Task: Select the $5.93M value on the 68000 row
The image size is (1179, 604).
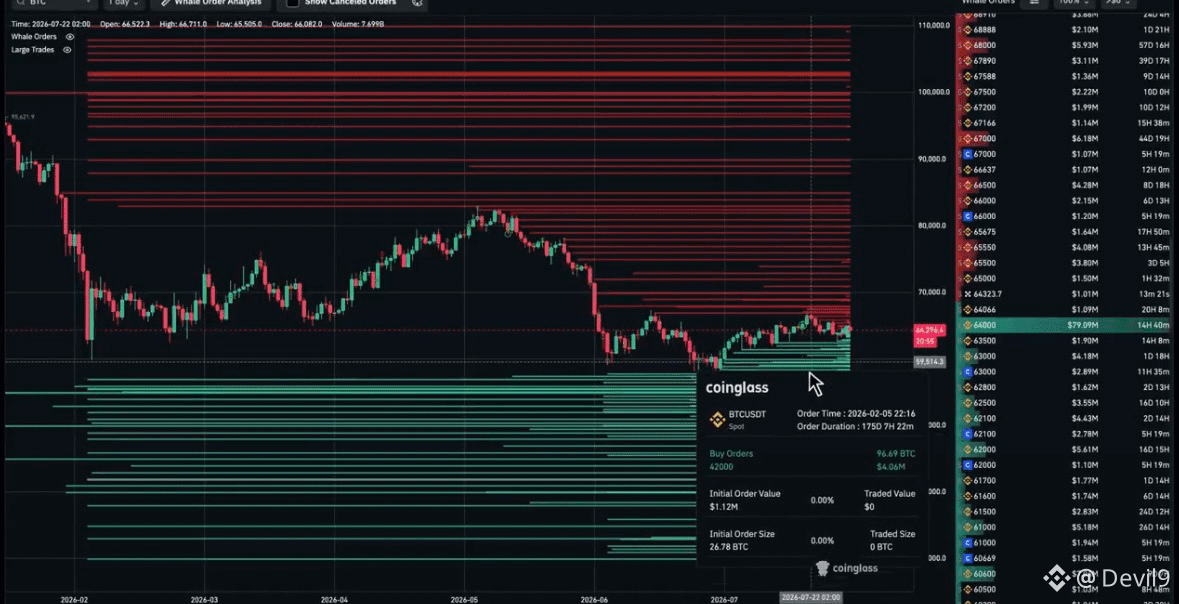Action: [1086, 45]
